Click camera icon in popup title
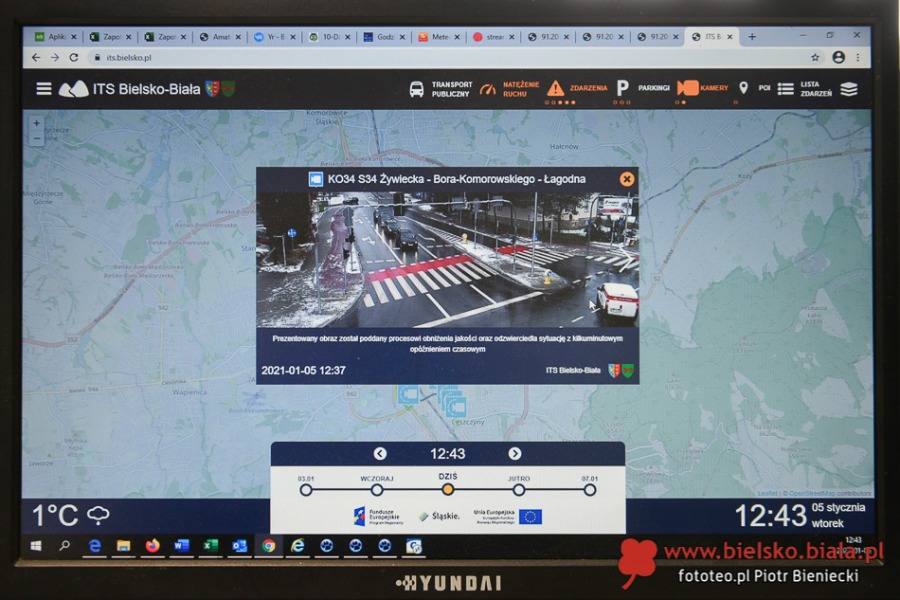Viewport: 900px width, 600px height. tap(316, 179)
